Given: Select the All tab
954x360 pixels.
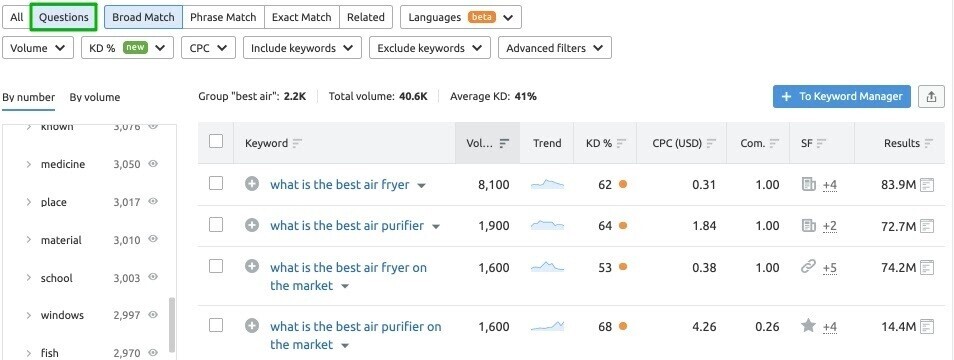Looking at the screenshot, I should tap(16, 17).
